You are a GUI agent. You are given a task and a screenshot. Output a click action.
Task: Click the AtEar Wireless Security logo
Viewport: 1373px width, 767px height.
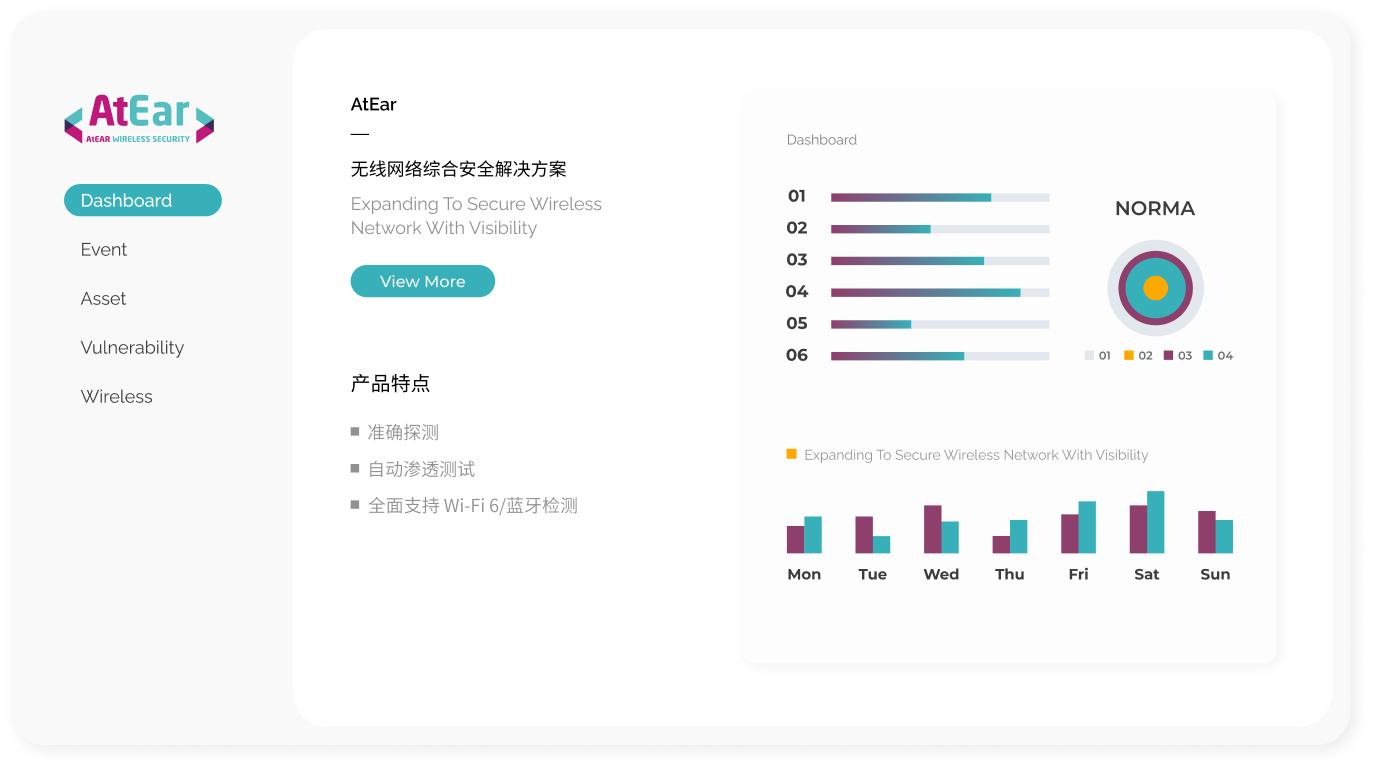(139, 119)
